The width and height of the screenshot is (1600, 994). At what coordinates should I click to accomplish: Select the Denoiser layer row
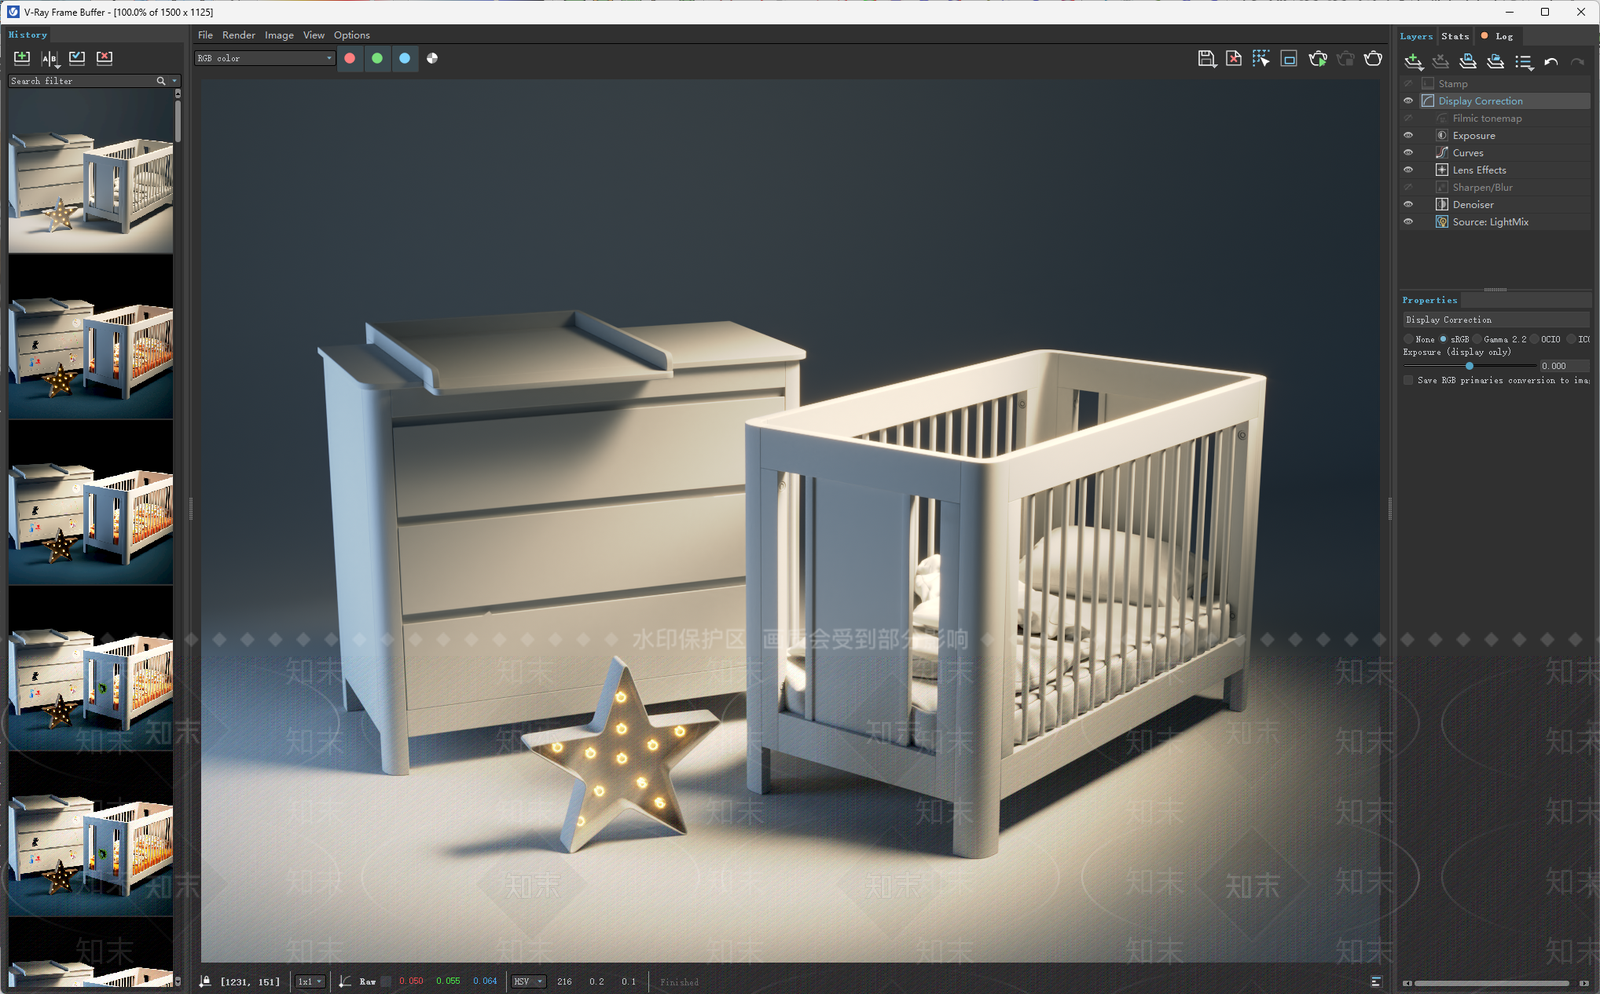pos(1495,204)
